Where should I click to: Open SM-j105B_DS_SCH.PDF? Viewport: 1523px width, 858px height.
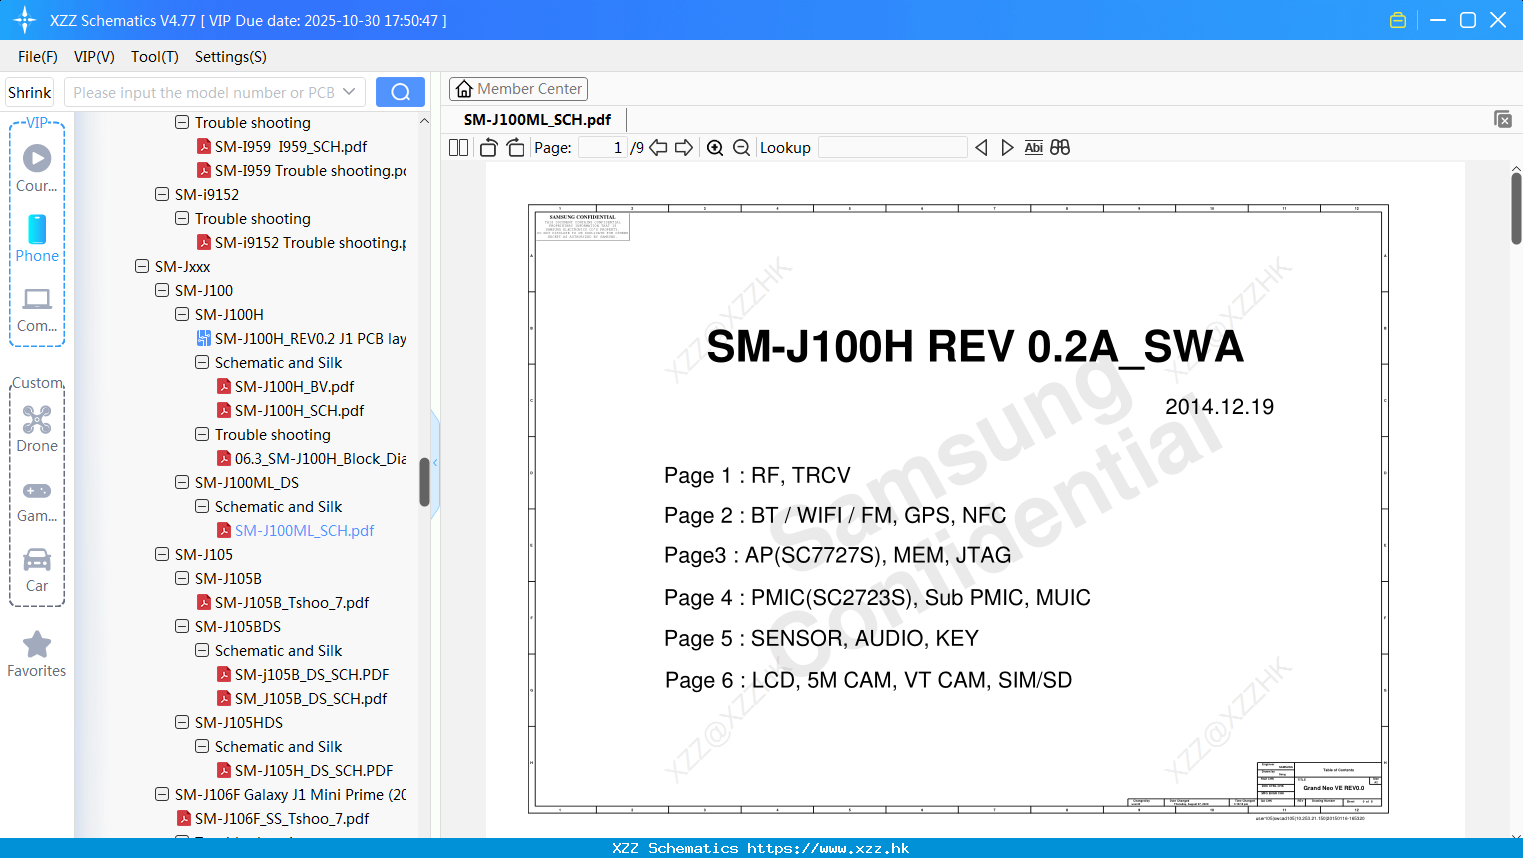click(x=302, y=674)
